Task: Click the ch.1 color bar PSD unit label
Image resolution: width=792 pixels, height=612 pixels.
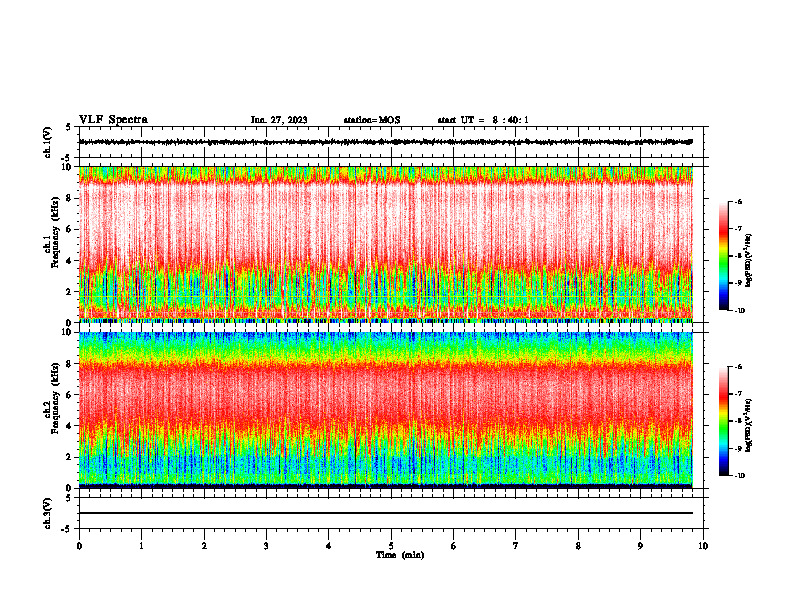Action: (749, 261)
